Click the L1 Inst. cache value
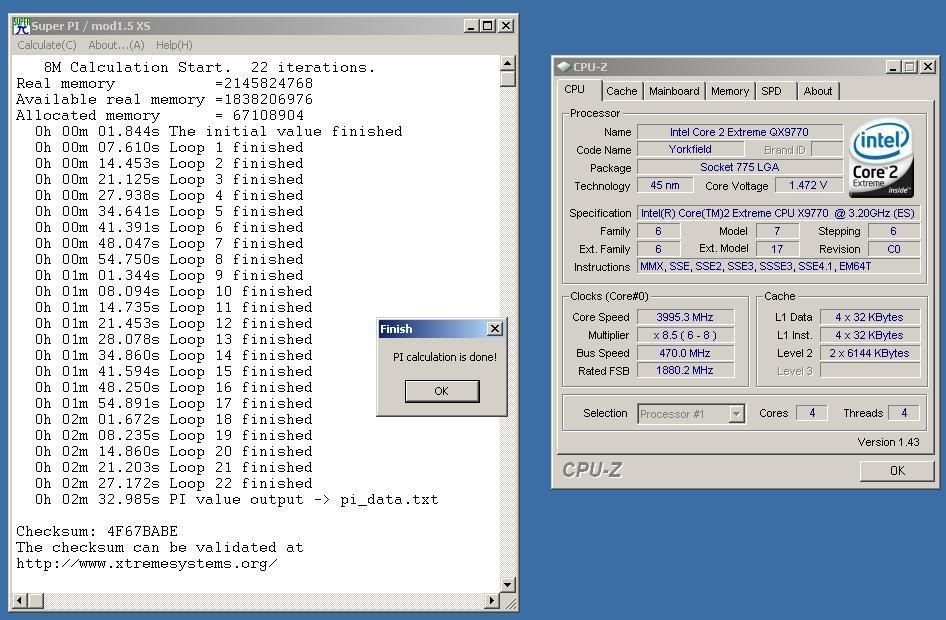This screenshot has width=946, height=620. pos(869,335)
